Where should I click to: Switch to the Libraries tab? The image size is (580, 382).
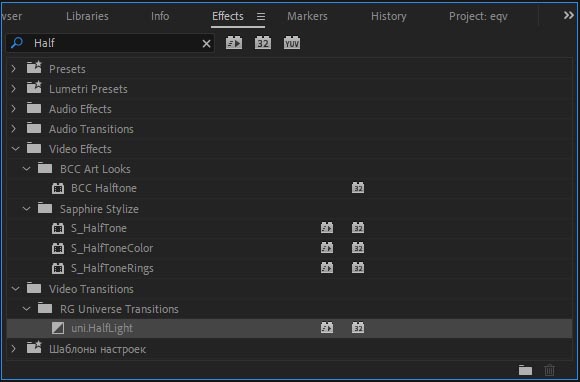click(x=87, y=16)
